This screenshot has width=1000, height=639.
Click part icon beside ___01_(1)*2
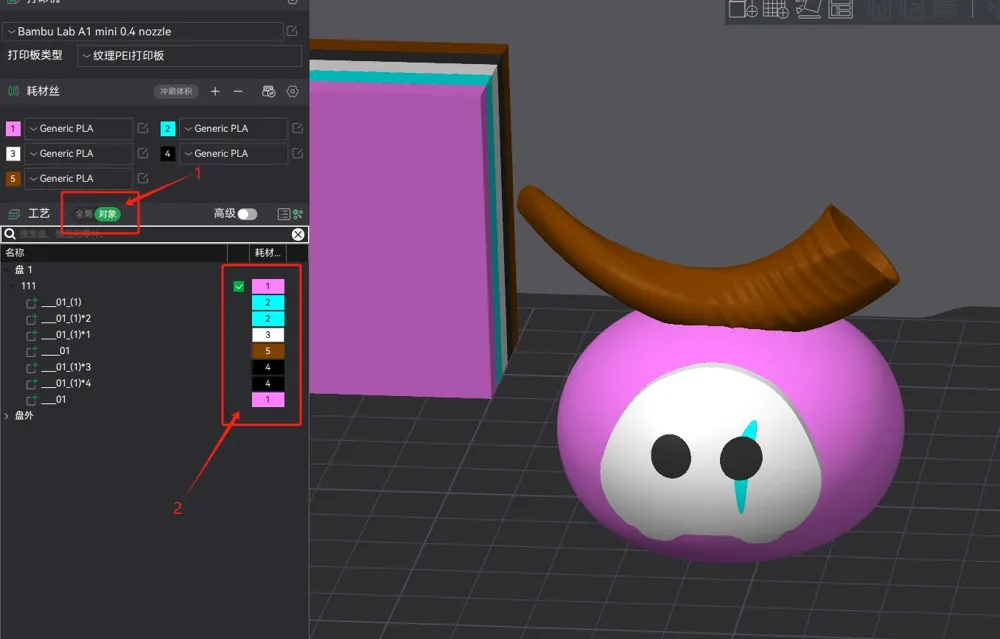point(31,318)
